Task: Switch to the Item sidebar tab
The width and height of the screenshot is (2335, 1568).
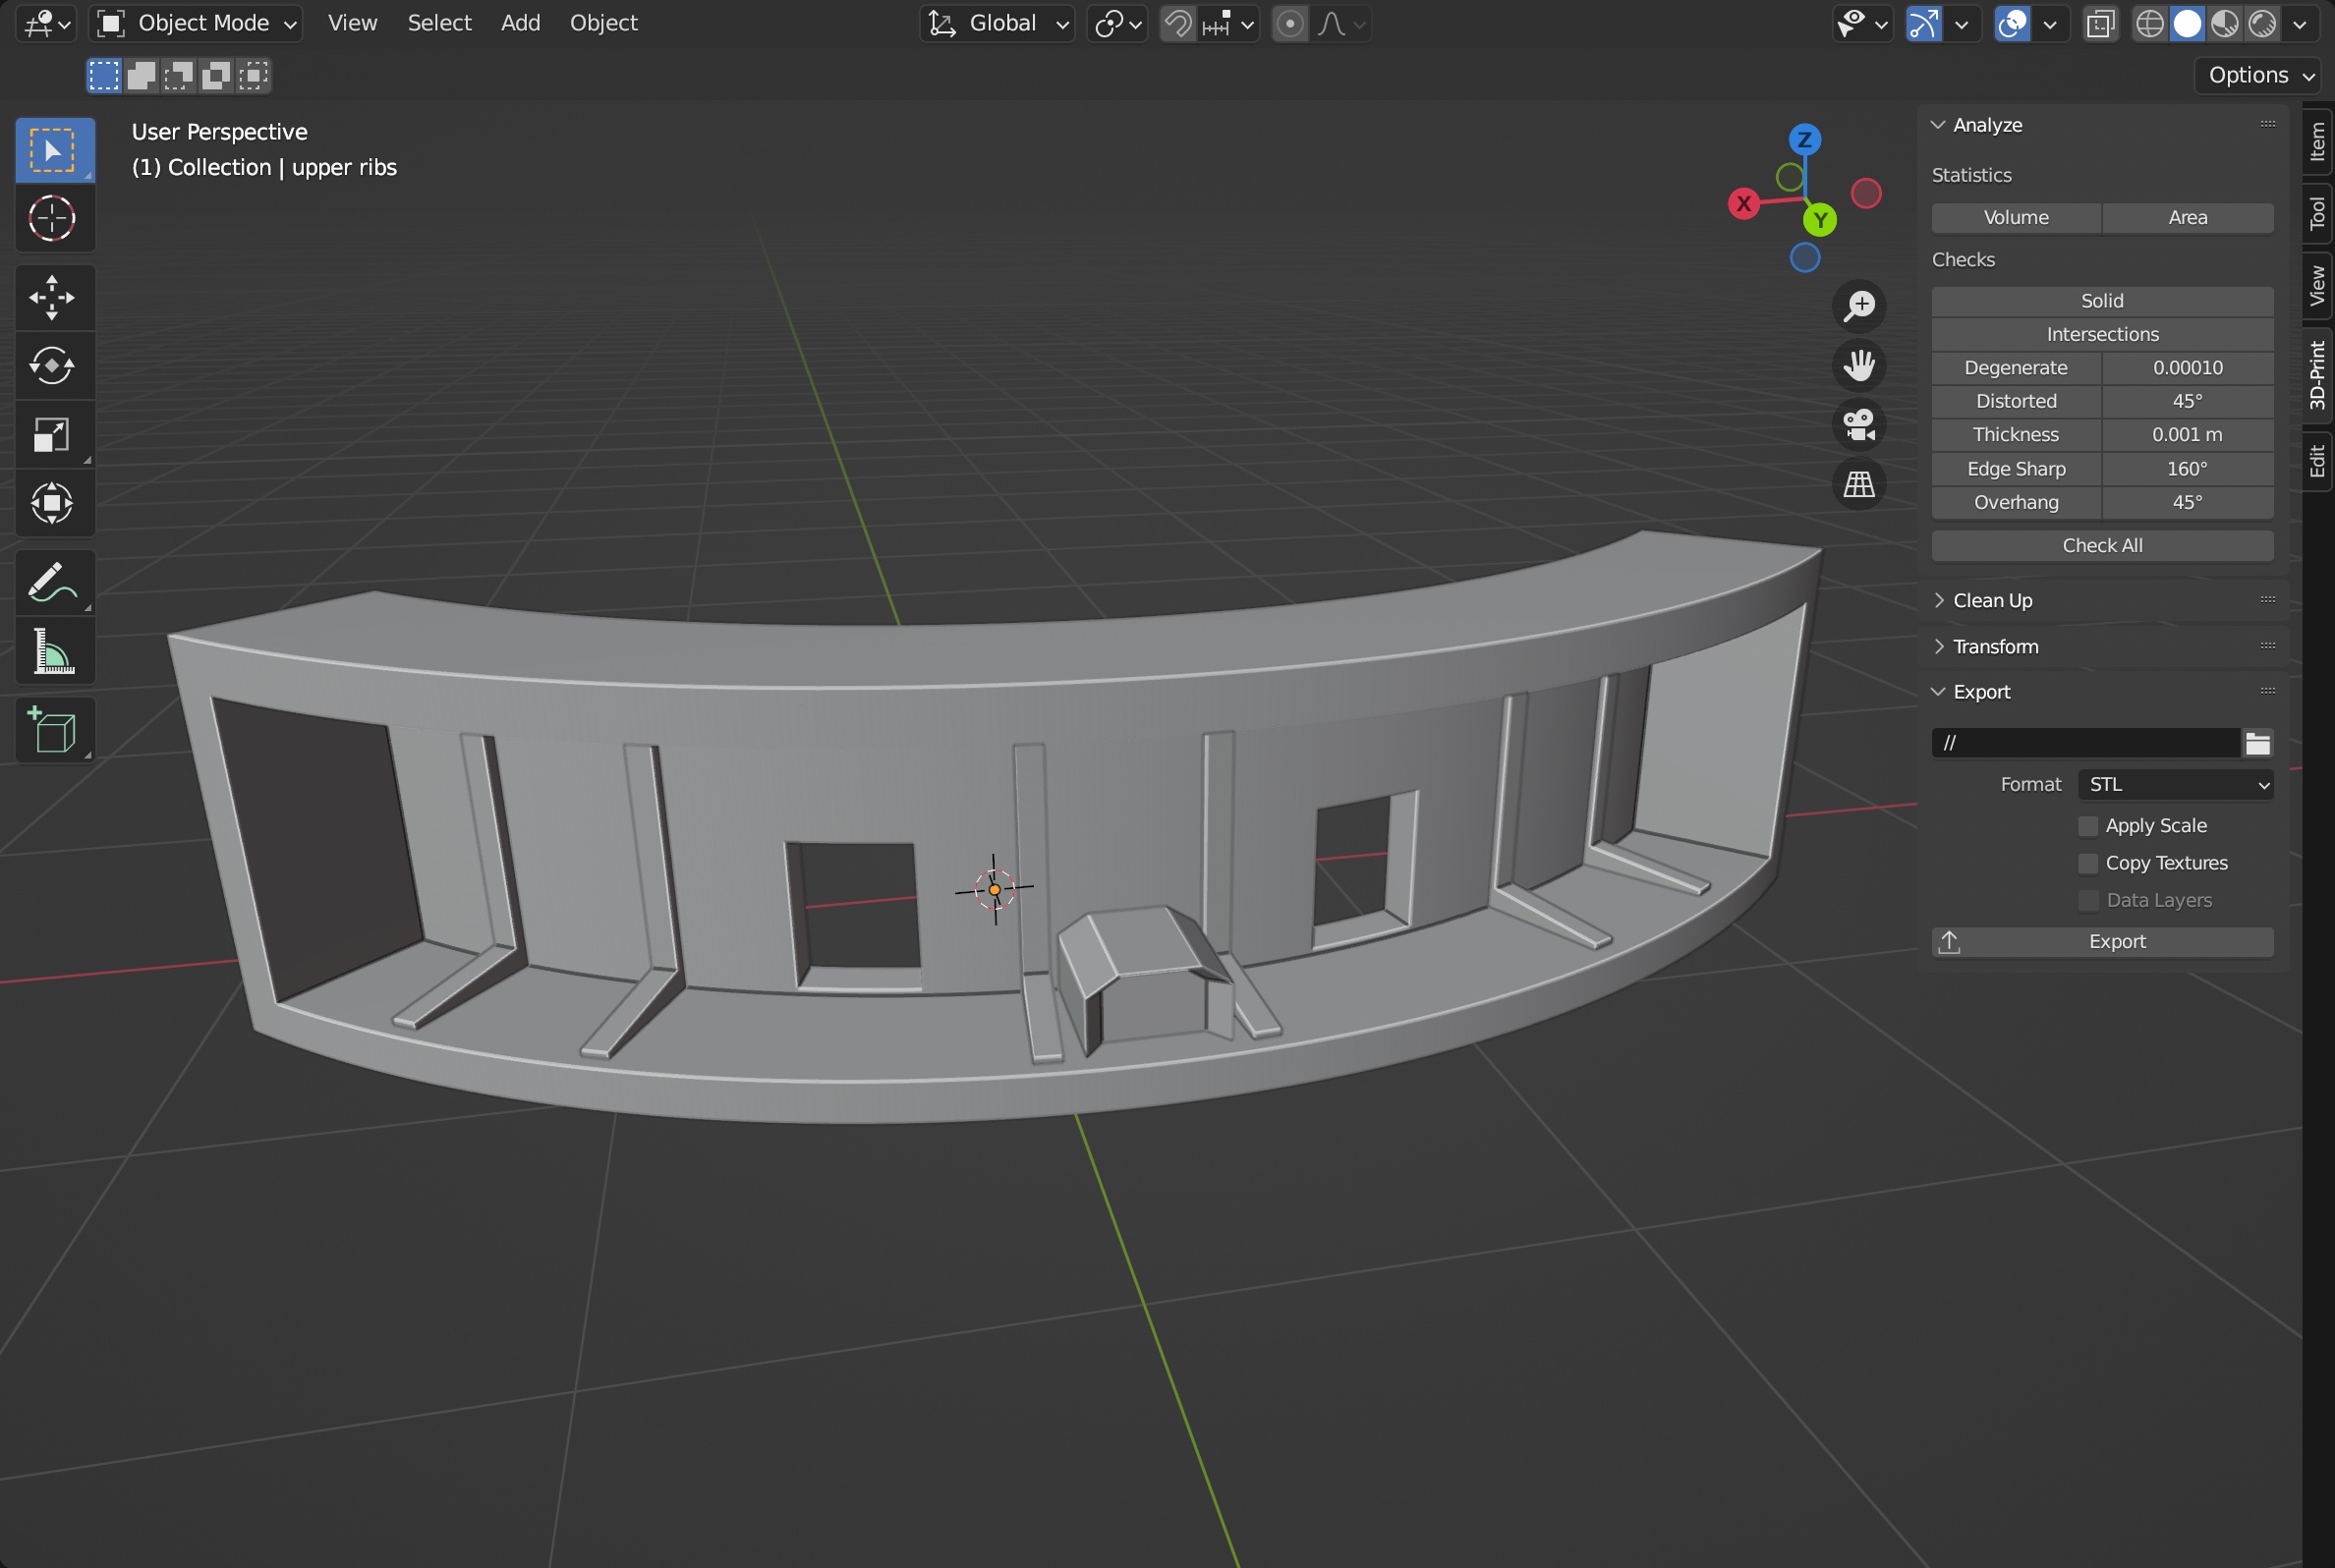Action: point(2317,141)
